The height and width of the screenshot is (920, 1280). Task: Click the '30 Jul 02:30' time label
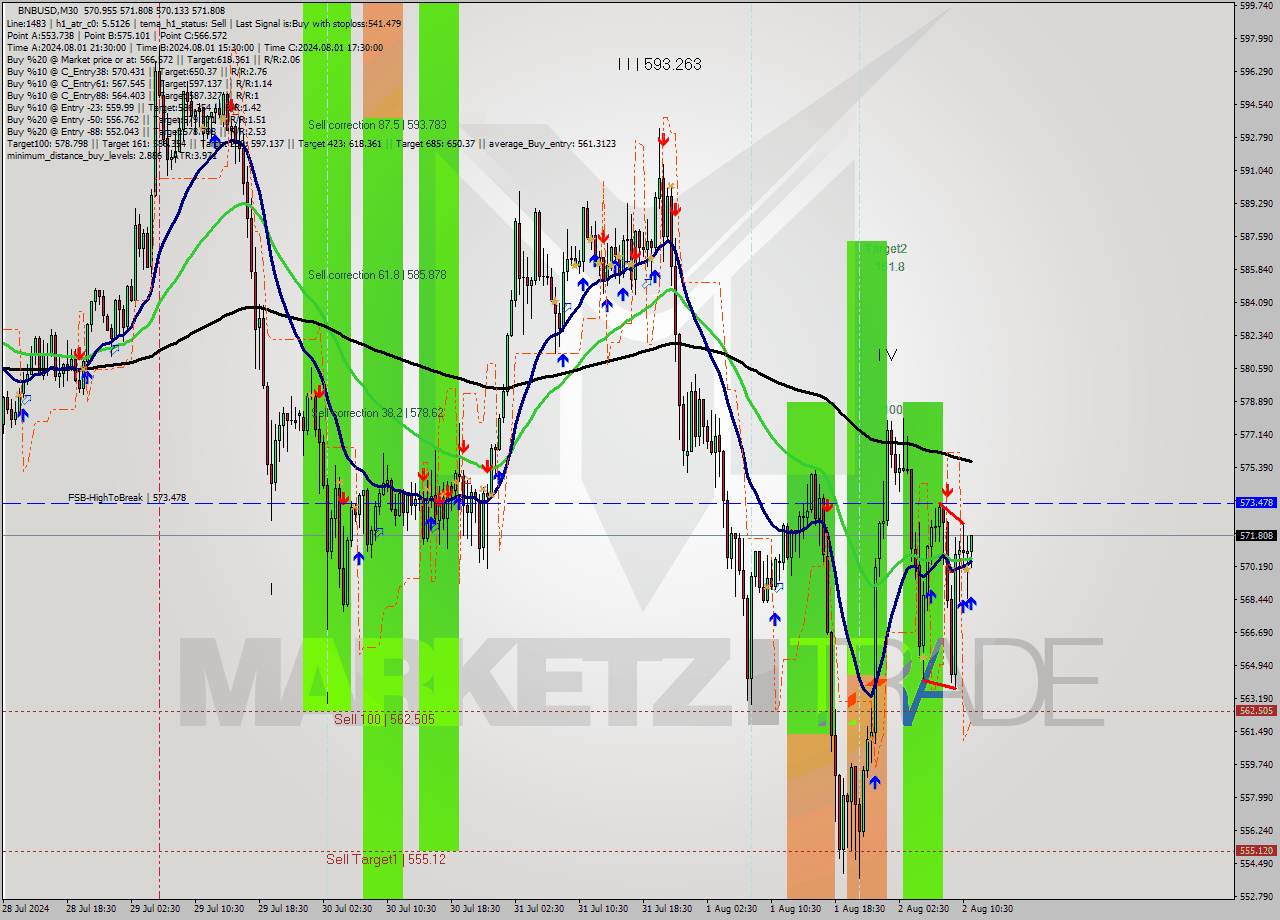pyautogui.click(x=347, y=909)
